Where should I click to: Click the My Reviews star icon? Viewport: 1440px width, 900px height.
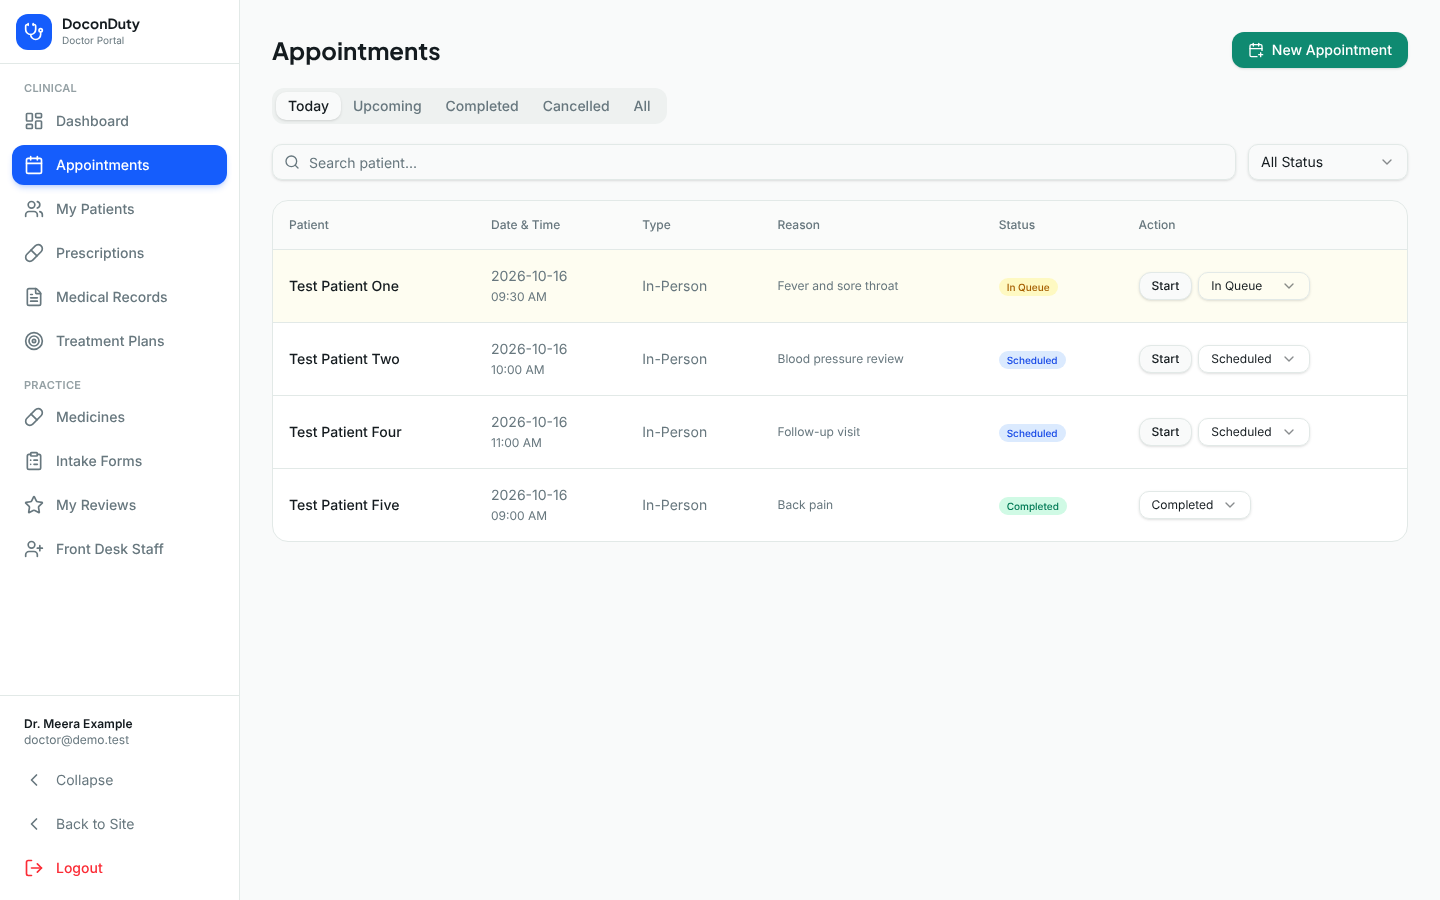[34, 505]
